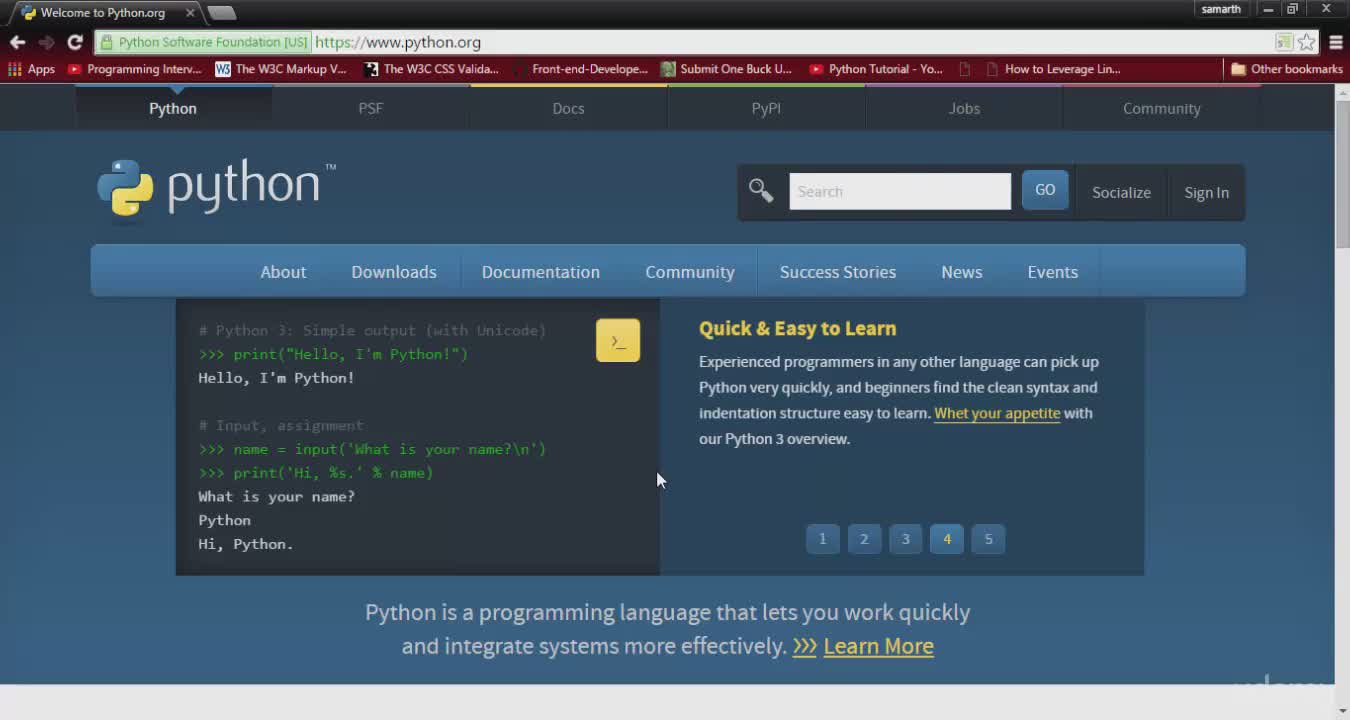Open The W3C CSS Valida... bookmark
The width and height of the screenshot is (1350, 720).
(x=431, y=69)
